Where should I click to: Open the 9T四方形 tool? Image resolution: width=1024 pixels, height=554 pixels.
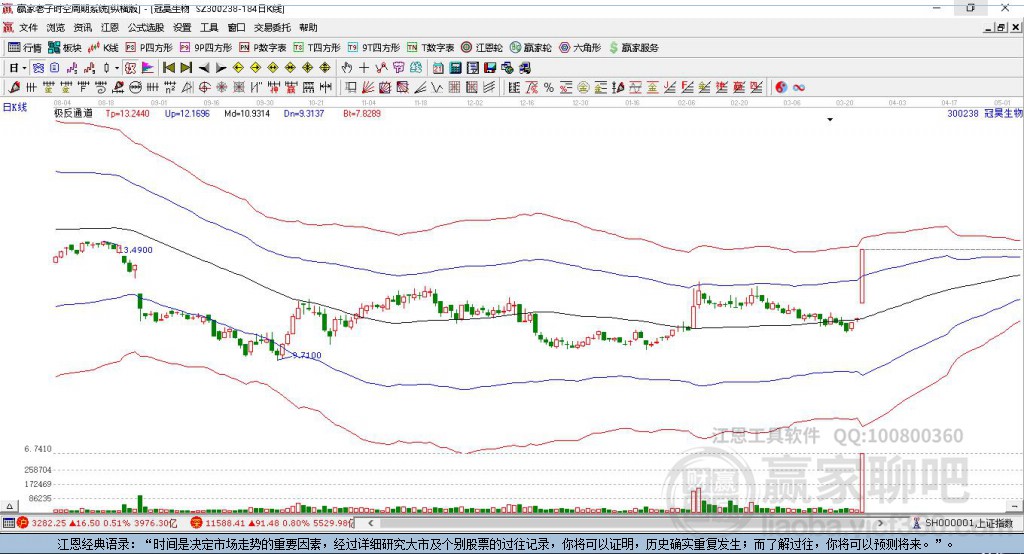374,48
